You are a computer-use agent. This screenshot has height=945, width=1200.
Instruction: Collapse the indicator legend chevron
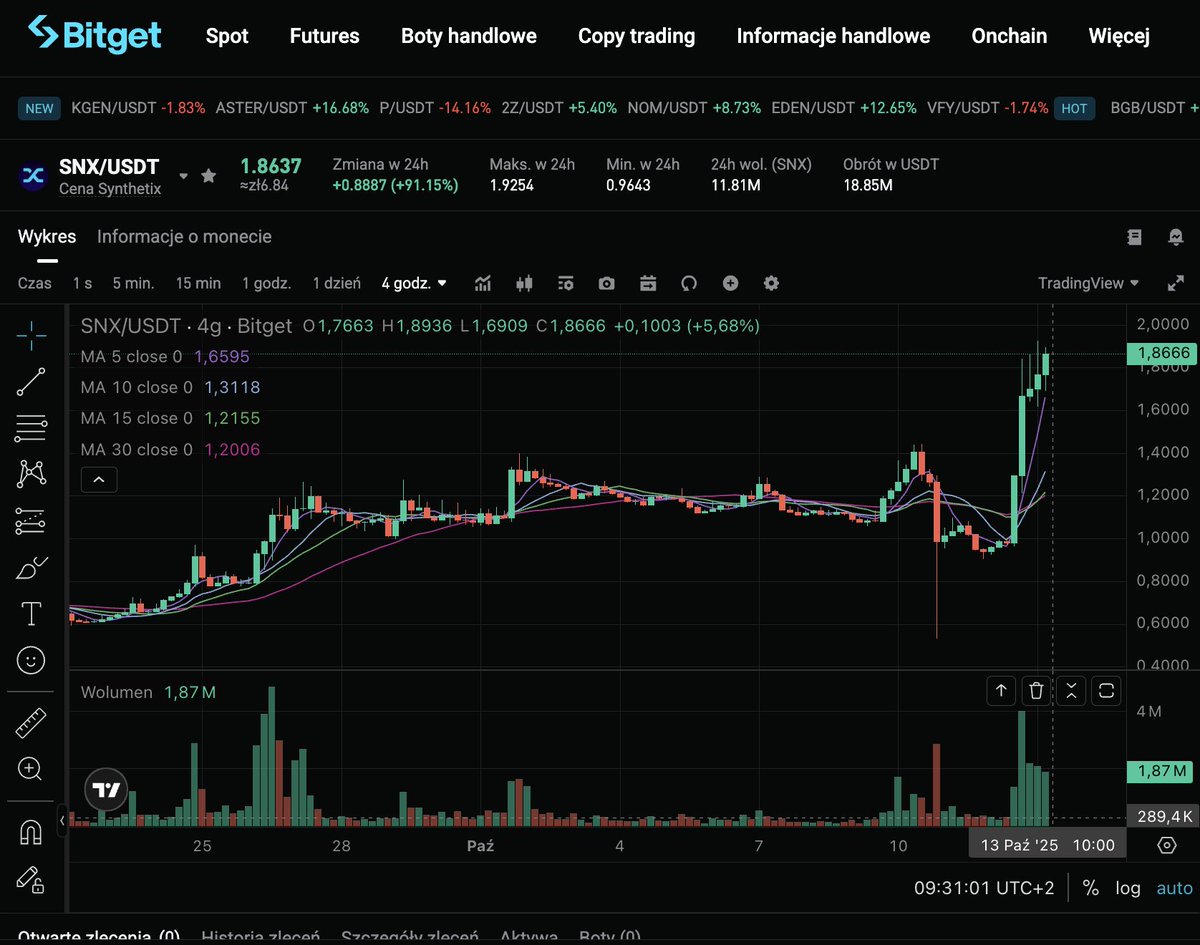click(99, 480)
